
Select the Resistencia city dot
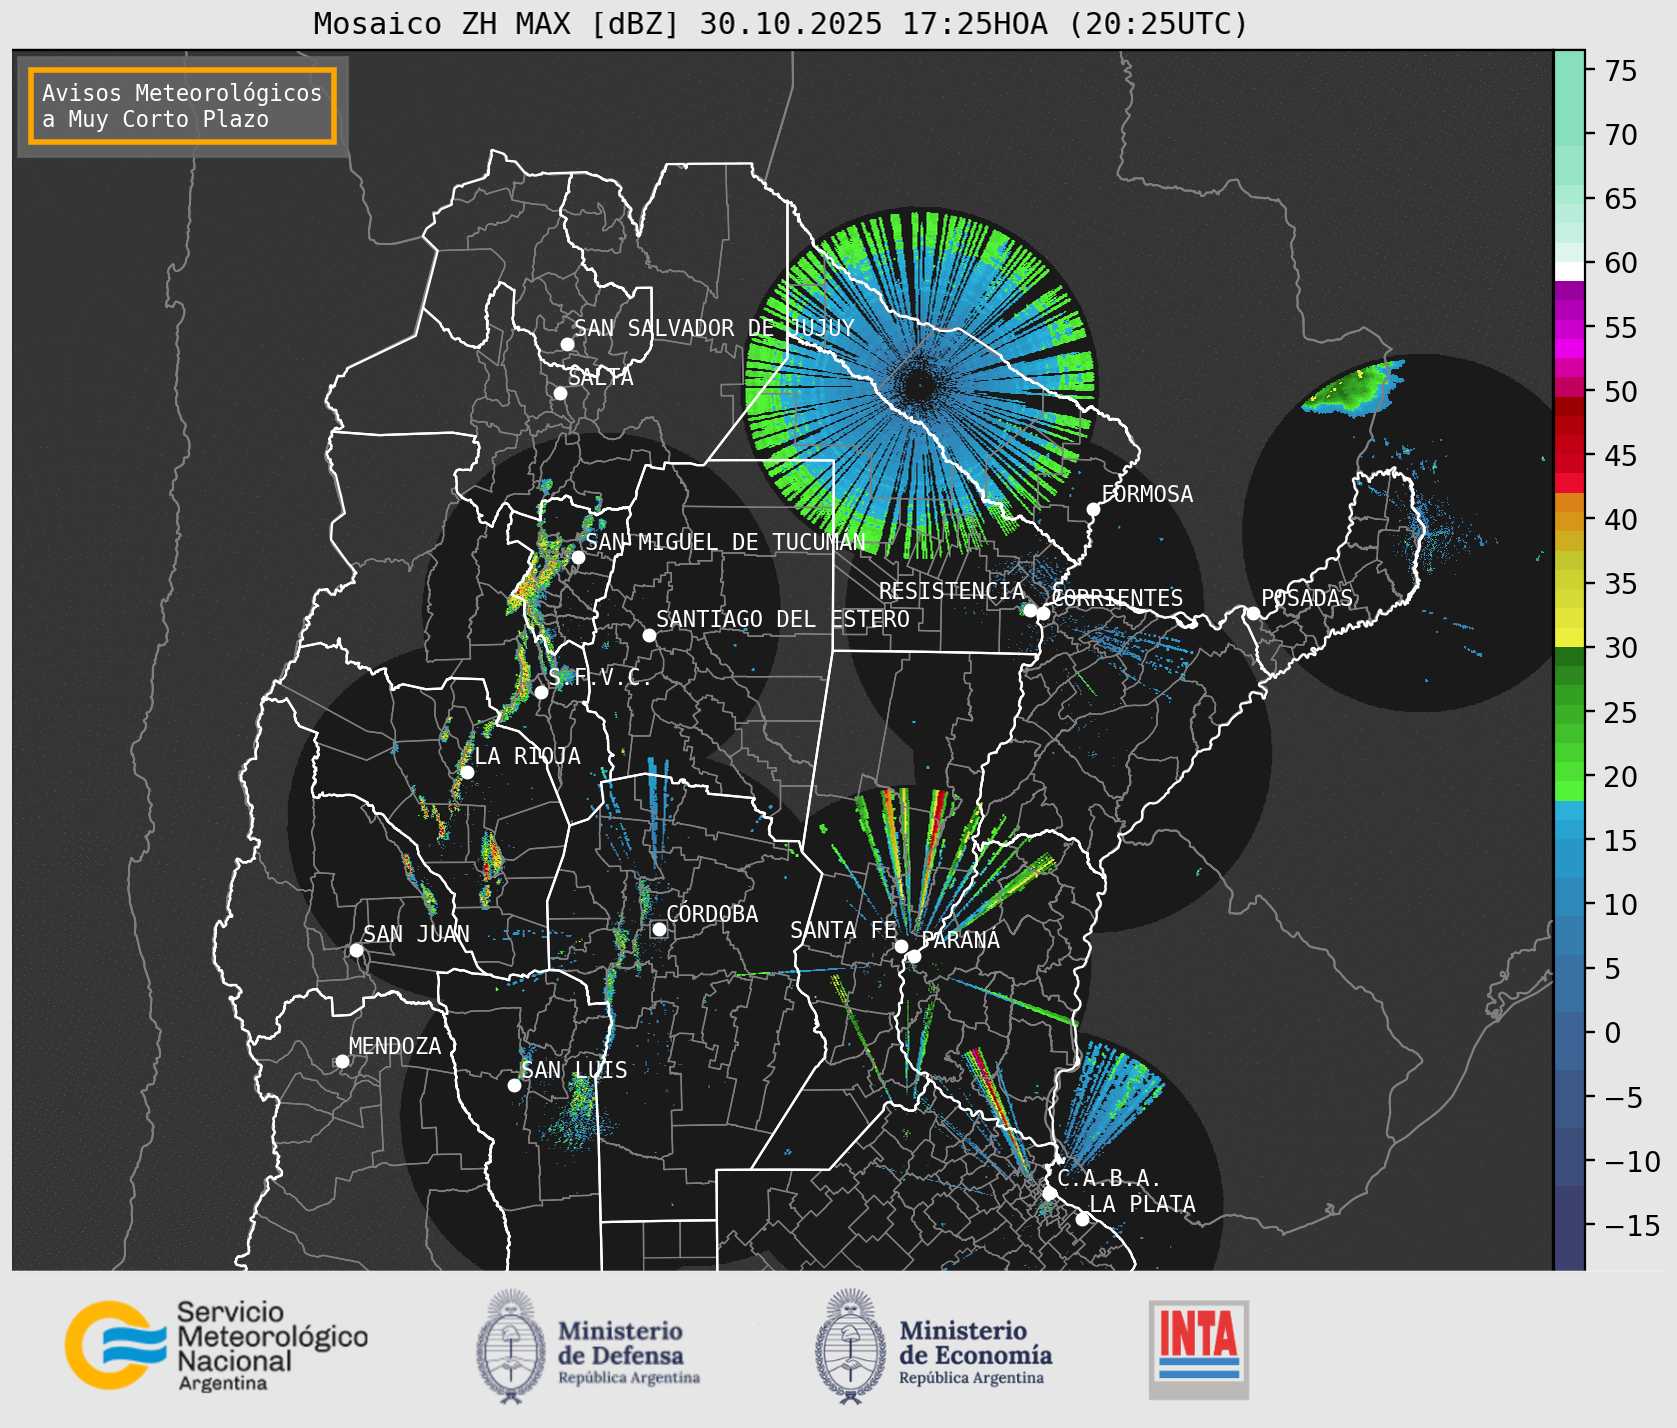click(1030, 610)
